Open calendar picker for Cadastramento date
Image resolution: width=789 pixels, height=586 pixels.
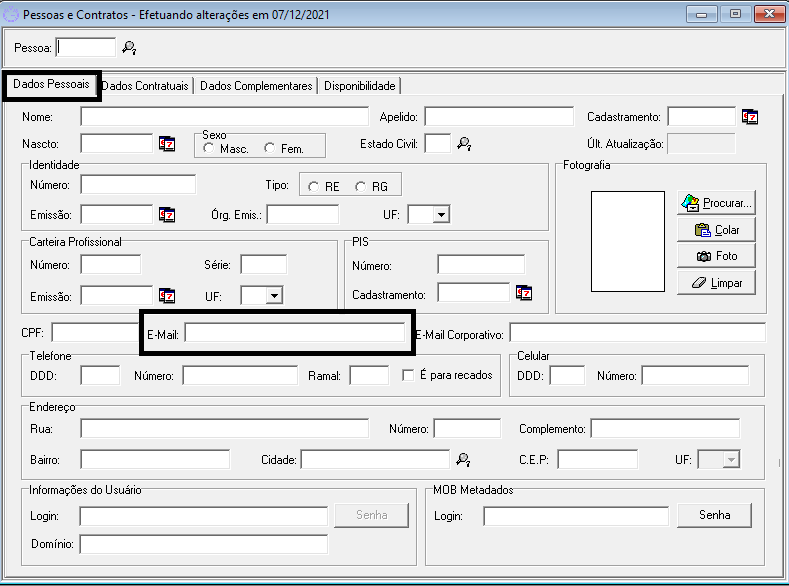(x=750, y=117)
